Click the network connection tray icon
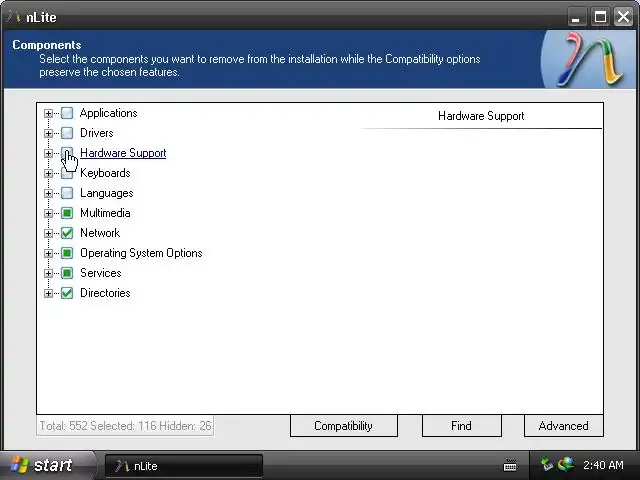 pos(547,464)
